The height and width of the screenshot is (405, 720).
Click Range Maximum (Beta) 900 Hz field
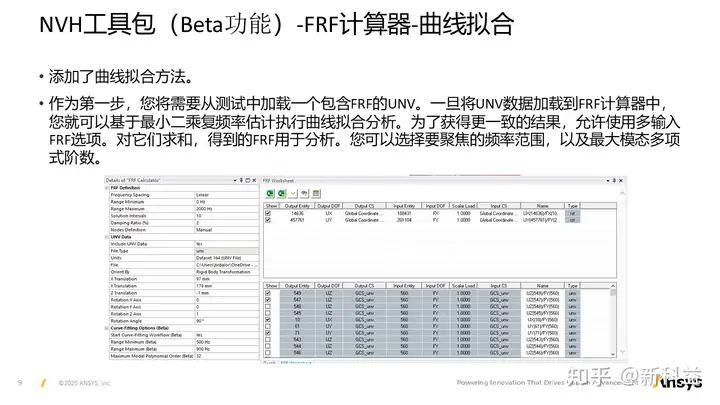[227, 349]
